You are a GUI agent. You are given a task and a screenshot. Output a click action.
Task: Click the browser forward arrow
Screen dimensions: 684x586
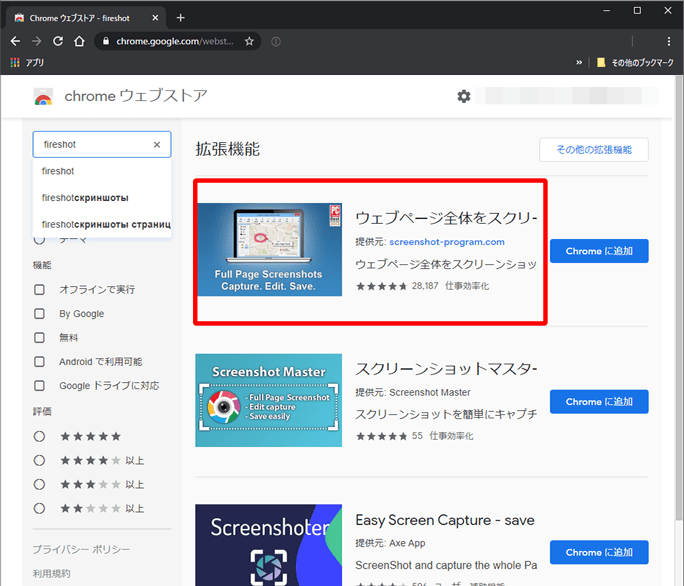(37, 41)
